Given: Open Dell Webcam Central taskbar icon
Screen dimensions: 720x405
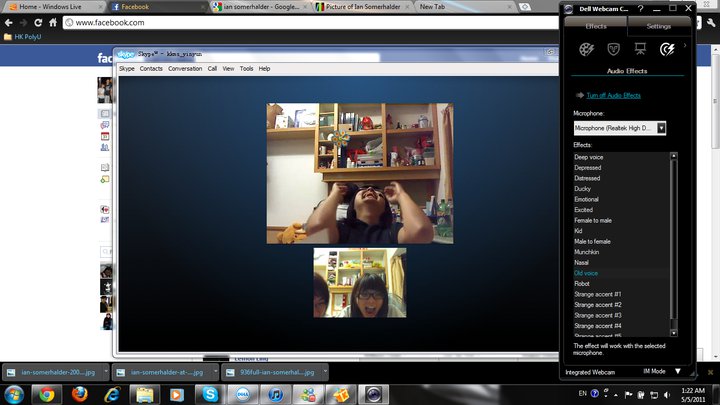Looking at the screenshot, I should (373, 394).
